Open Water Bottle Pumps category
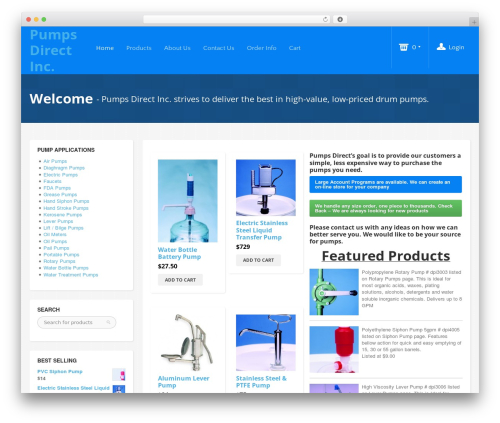This screenshot has width=500, height=423. click(x=66, y=268)
